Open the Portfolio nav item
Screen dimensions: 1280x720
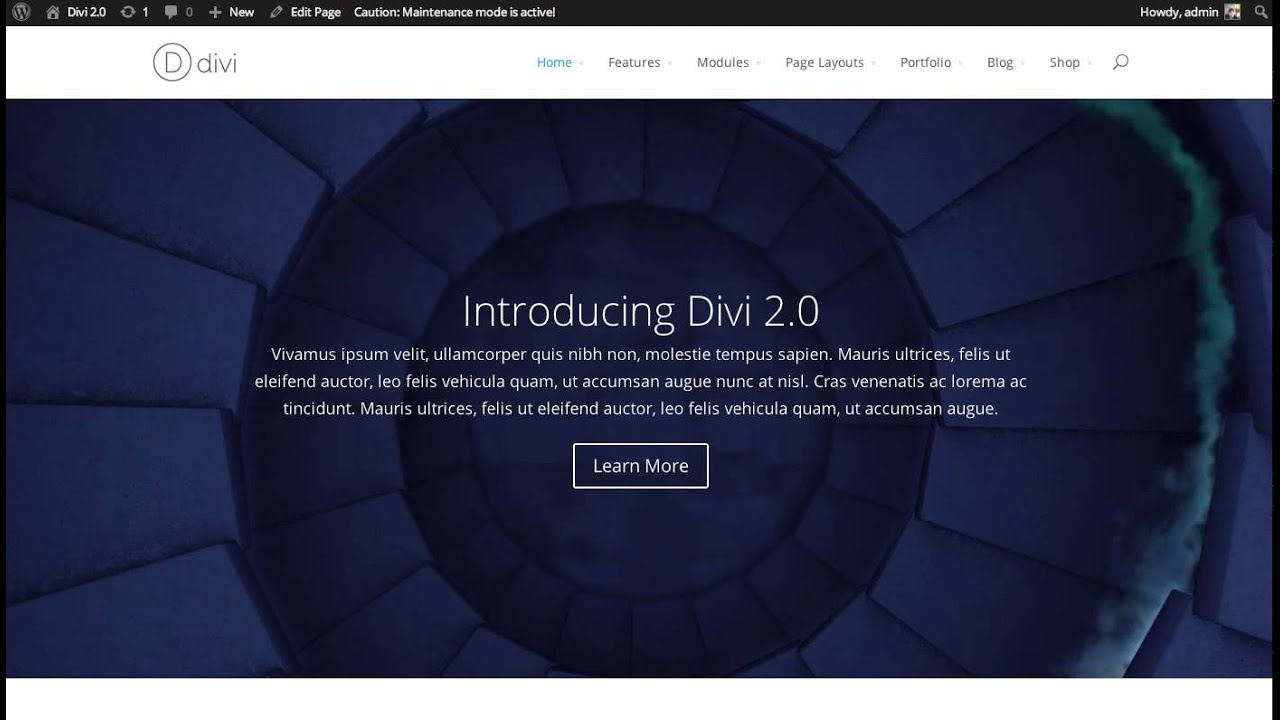[x=926, y=62]
